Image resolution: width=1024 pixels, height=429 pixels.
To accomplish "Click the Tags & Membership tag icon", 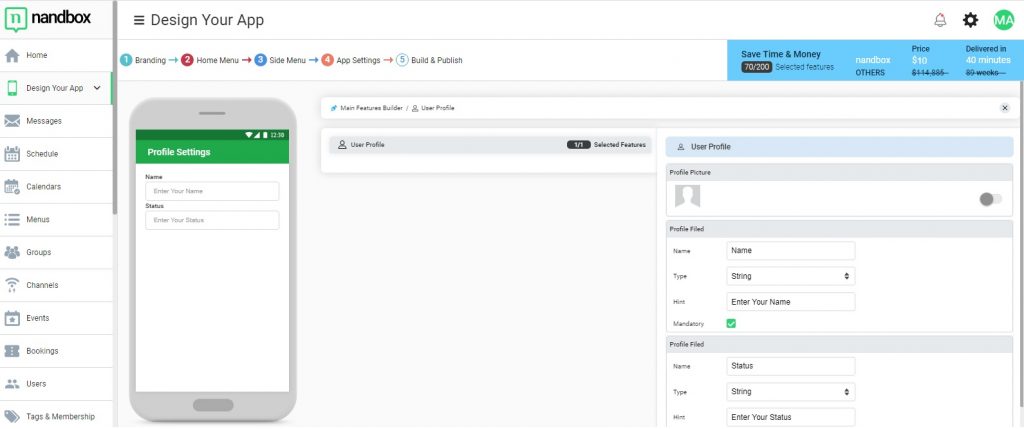I will coord(12,417).
